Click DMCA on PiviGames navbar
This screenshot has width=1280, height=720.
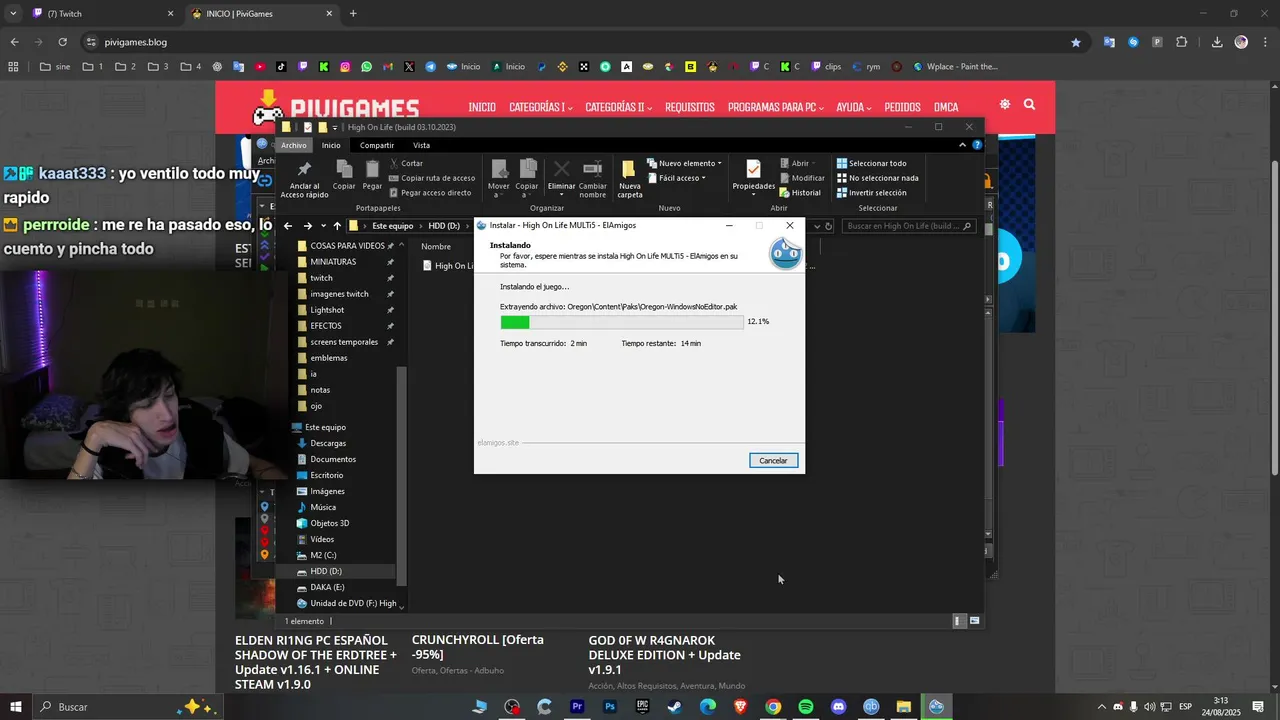click(946, 107)
